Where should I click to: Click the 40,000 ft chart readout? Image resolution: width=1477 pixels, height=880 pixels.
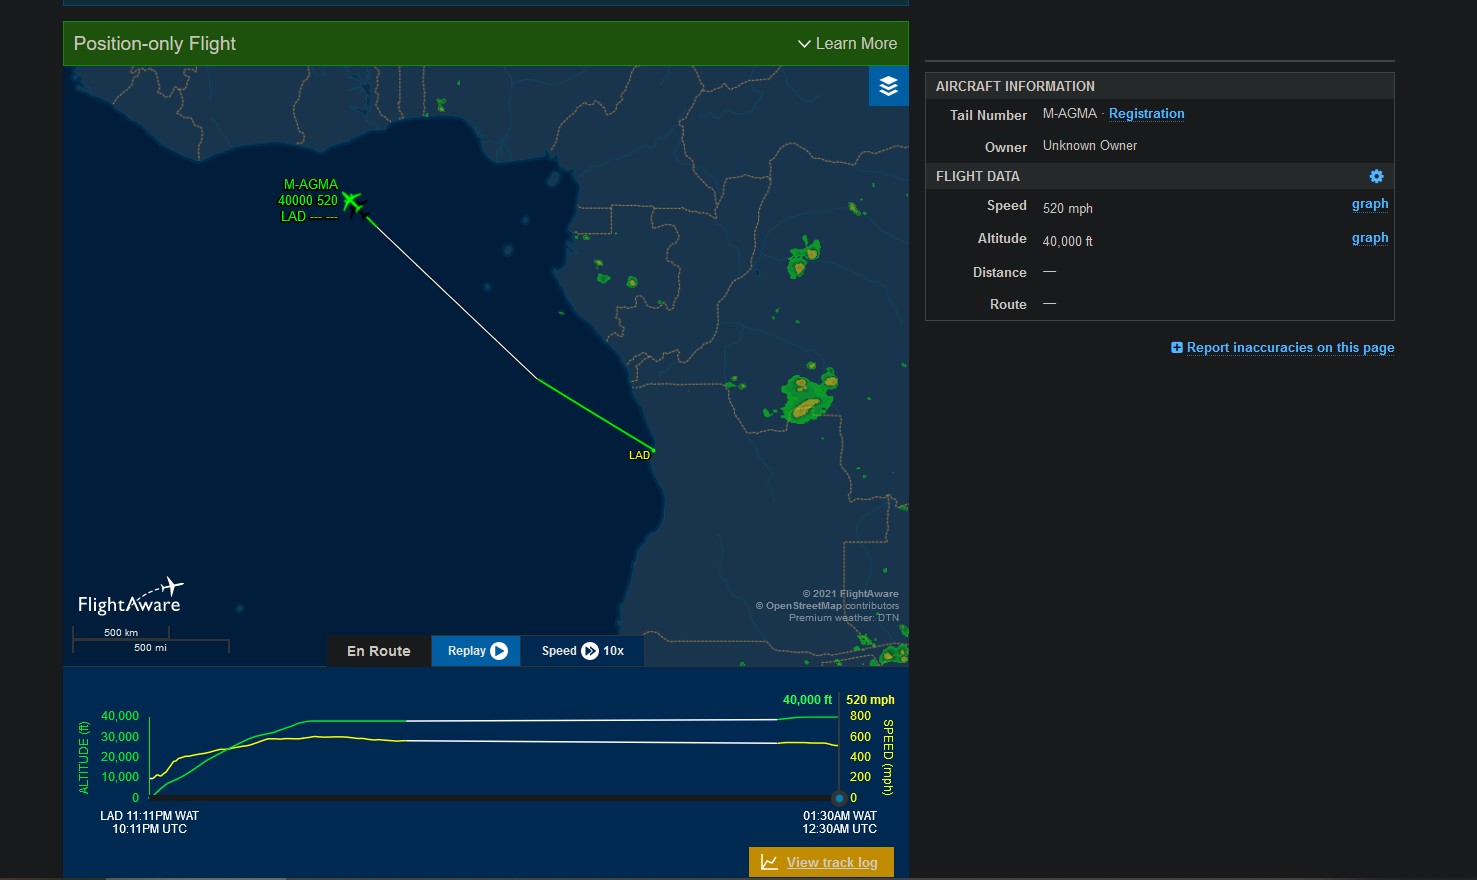point(807,700)
